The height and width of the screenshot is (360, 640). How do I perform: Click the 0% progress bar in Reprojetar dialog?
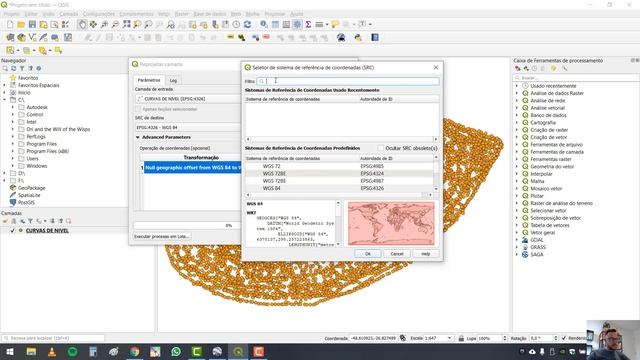click(187, 225)
